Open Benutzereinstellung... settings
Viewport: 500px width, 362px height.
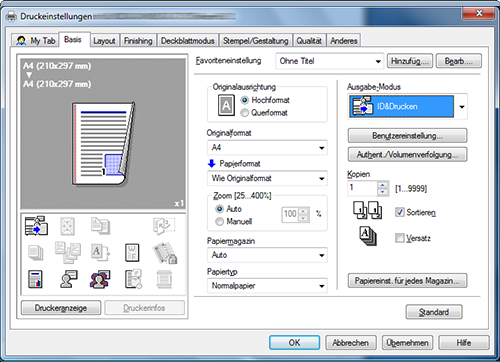pyautogui.click(x=407, y=136)
